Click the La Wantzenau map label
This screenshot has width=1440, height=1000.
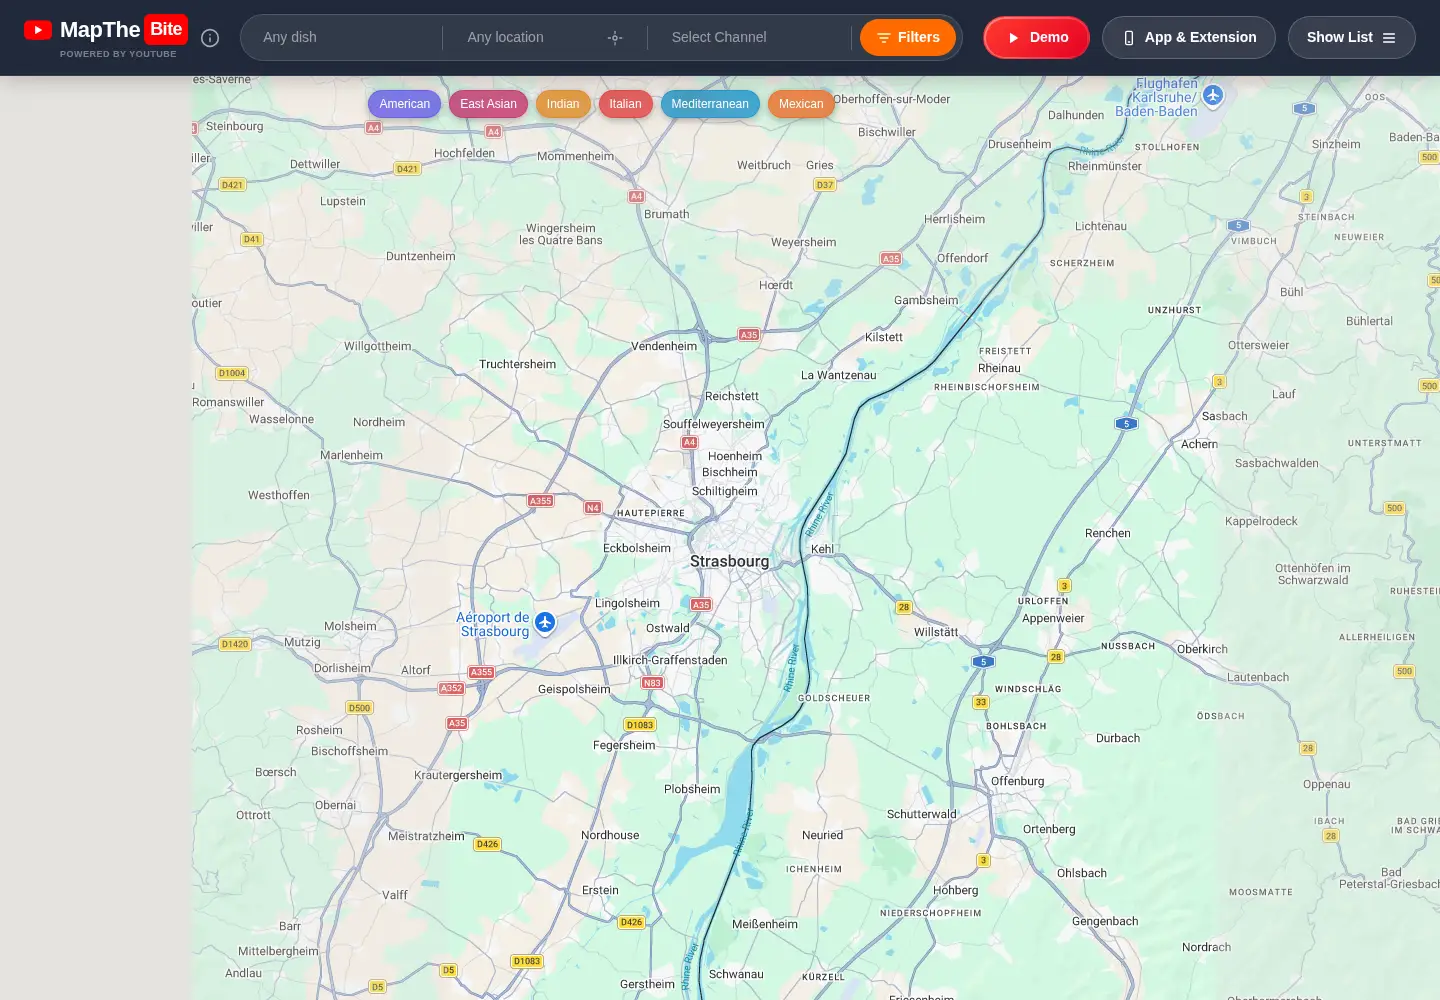click(x=838, y=376)
